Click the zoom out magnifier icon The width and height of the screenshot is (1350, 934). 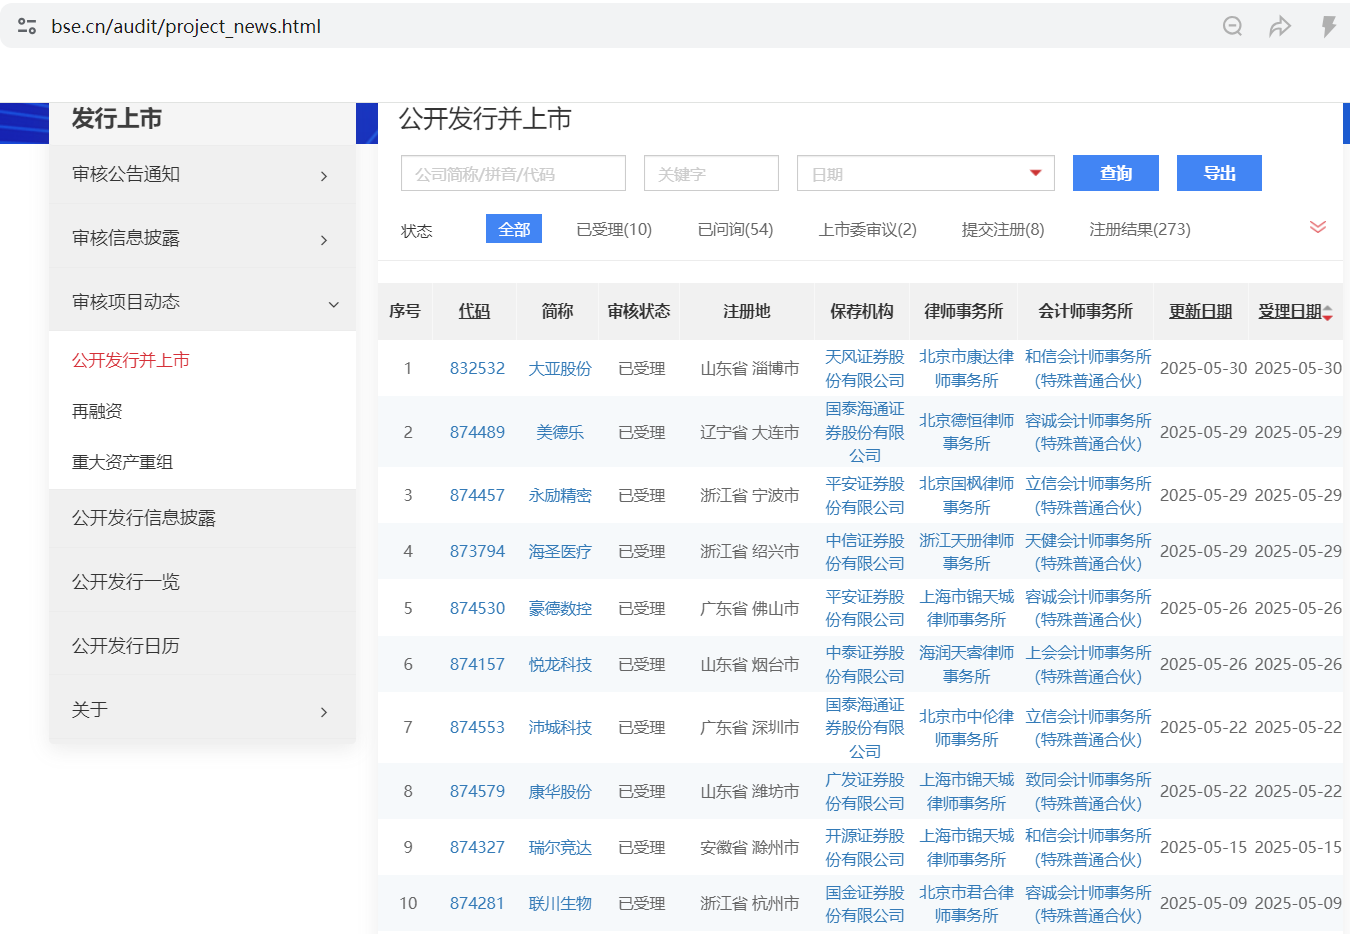(1232, 26)
